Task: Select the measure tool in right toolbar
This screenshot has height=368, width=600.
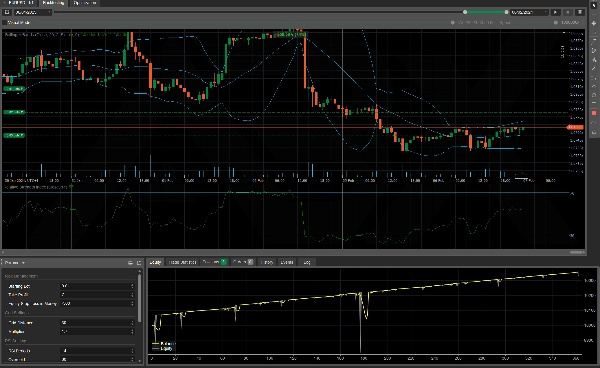Action: (x=594, y=78)
